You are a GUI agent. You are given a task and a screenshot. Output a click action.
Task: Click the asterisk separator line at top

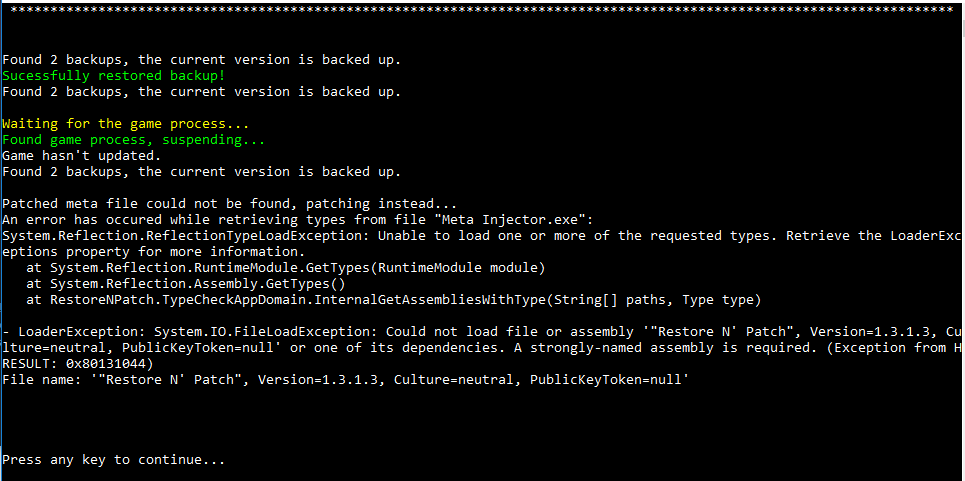(x=480, y=9)
